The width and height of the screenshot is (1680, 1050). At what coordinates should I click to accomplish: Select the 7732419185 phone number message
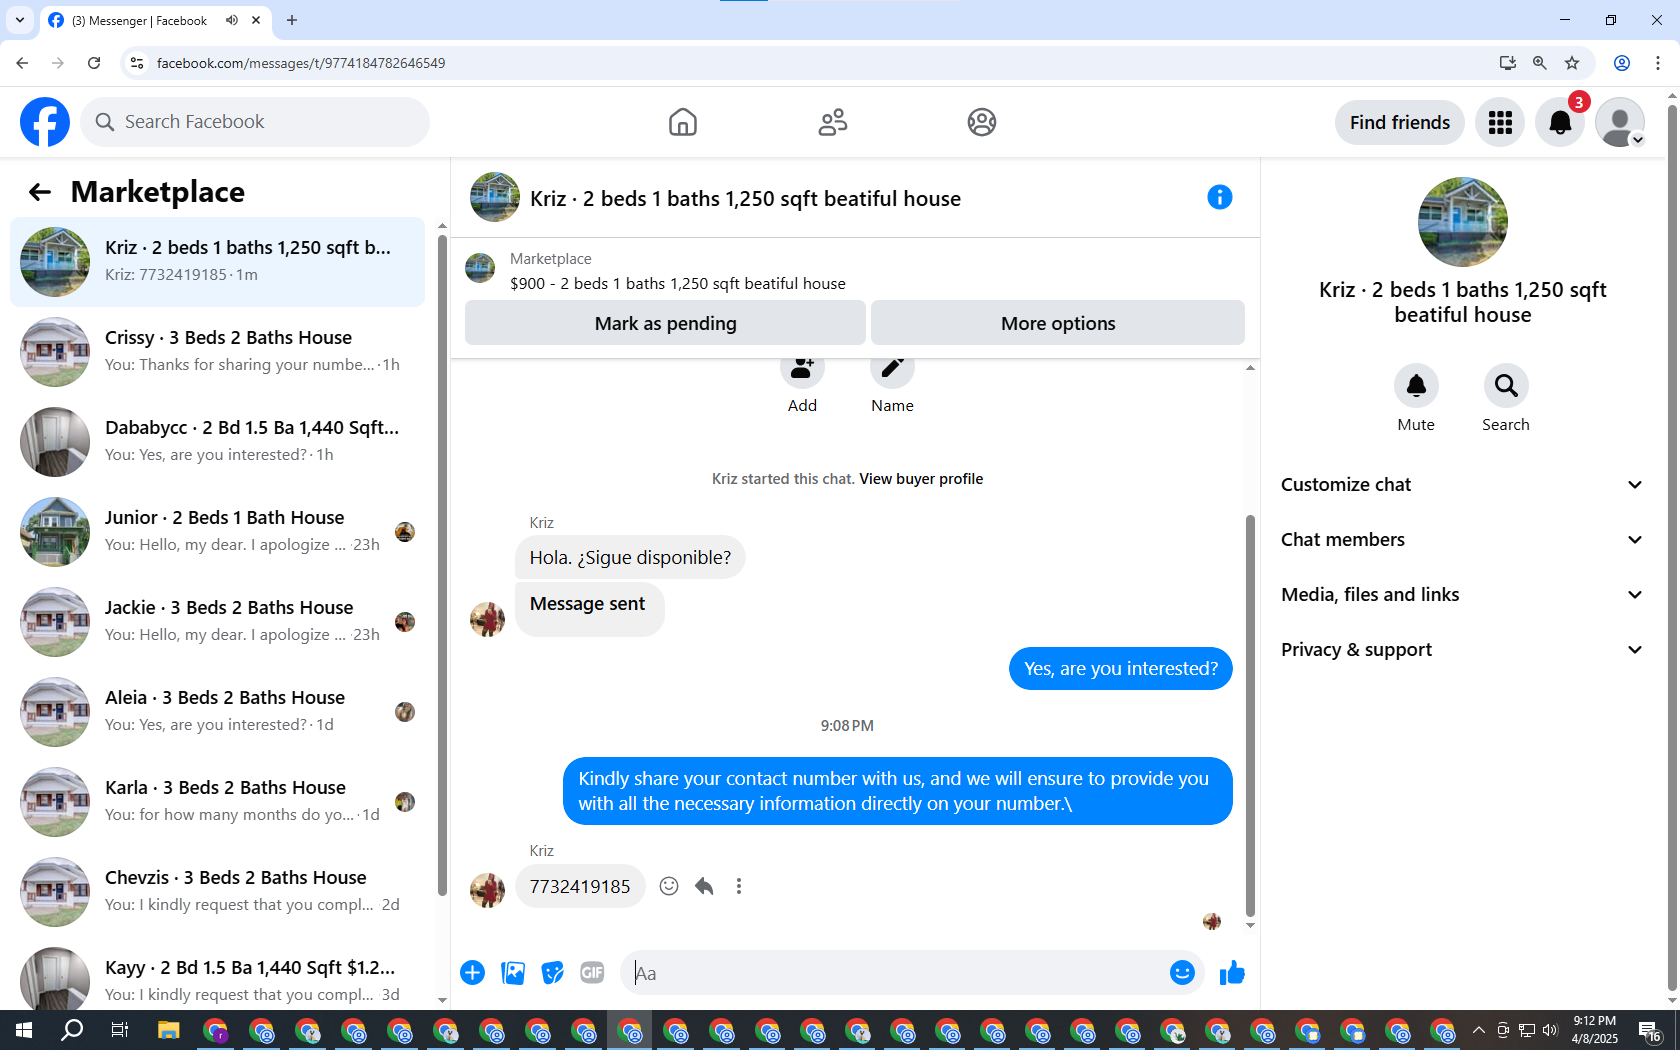[580, 886]
